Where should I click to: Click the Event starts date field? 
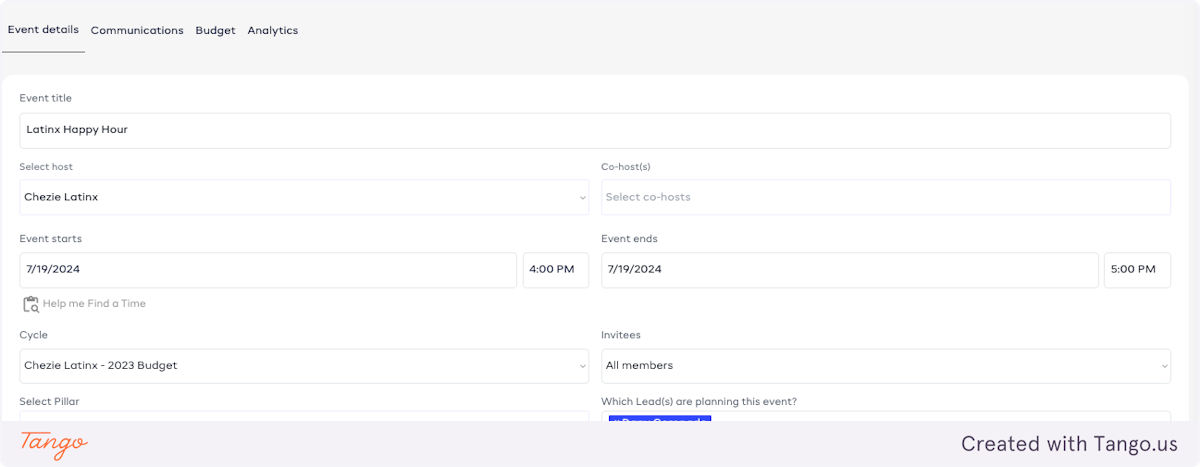(267, 270)
